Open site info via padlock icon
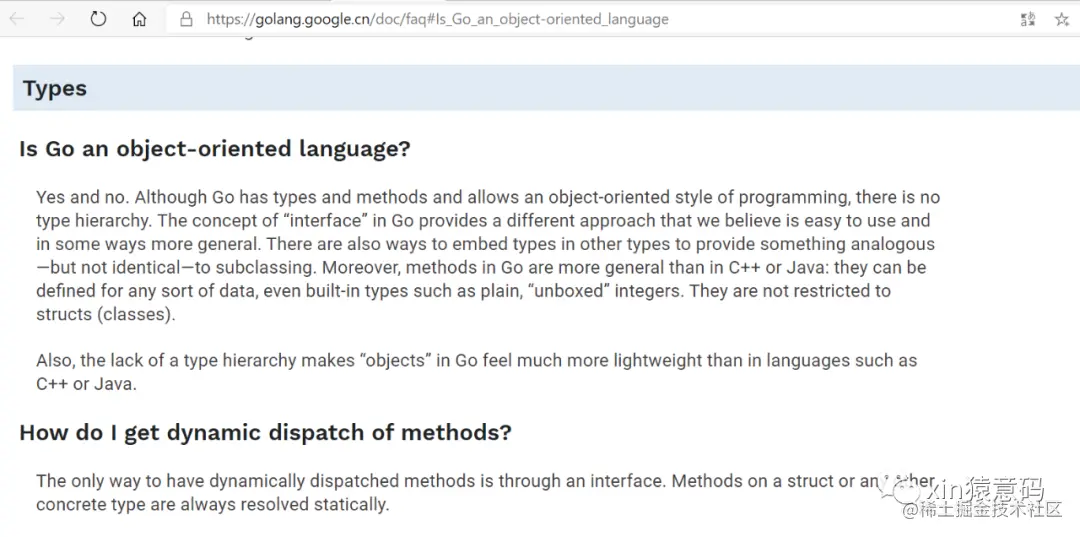 pos(186,19)
